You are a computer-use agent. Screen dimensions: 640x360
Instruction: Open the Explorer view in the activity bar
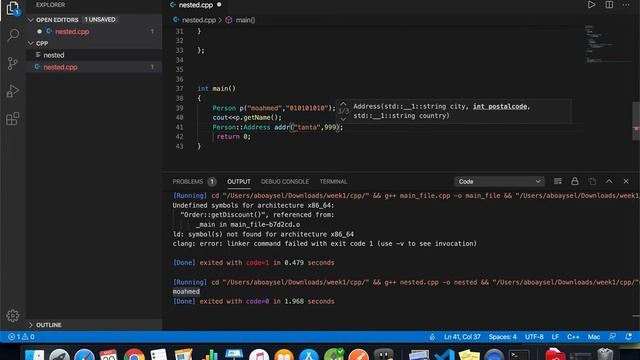(x=13, y=8)
